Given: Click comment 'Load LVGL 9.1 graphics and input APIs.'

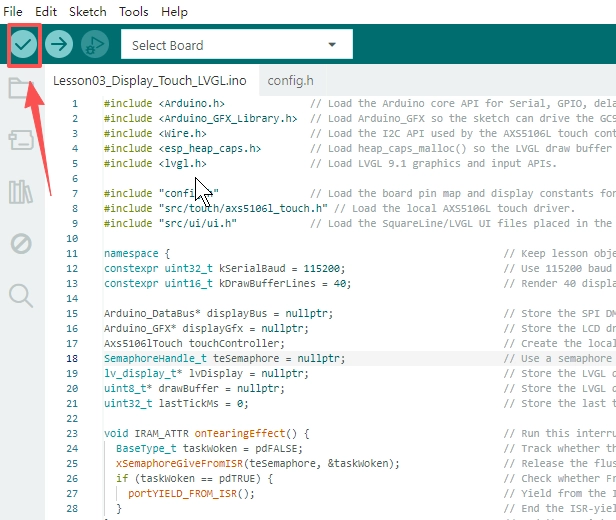Looking at the screenshot, I should pyautogui.click(x=433, y=163).
